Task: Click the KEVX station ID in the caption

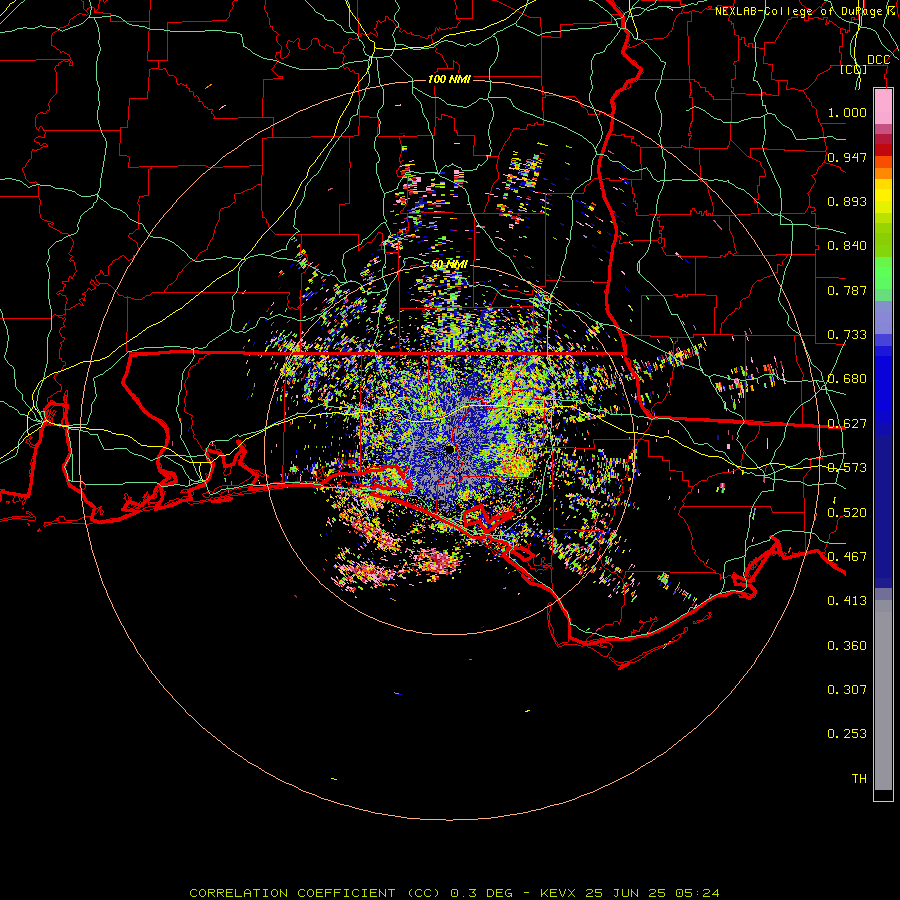Action: [557, 893]
